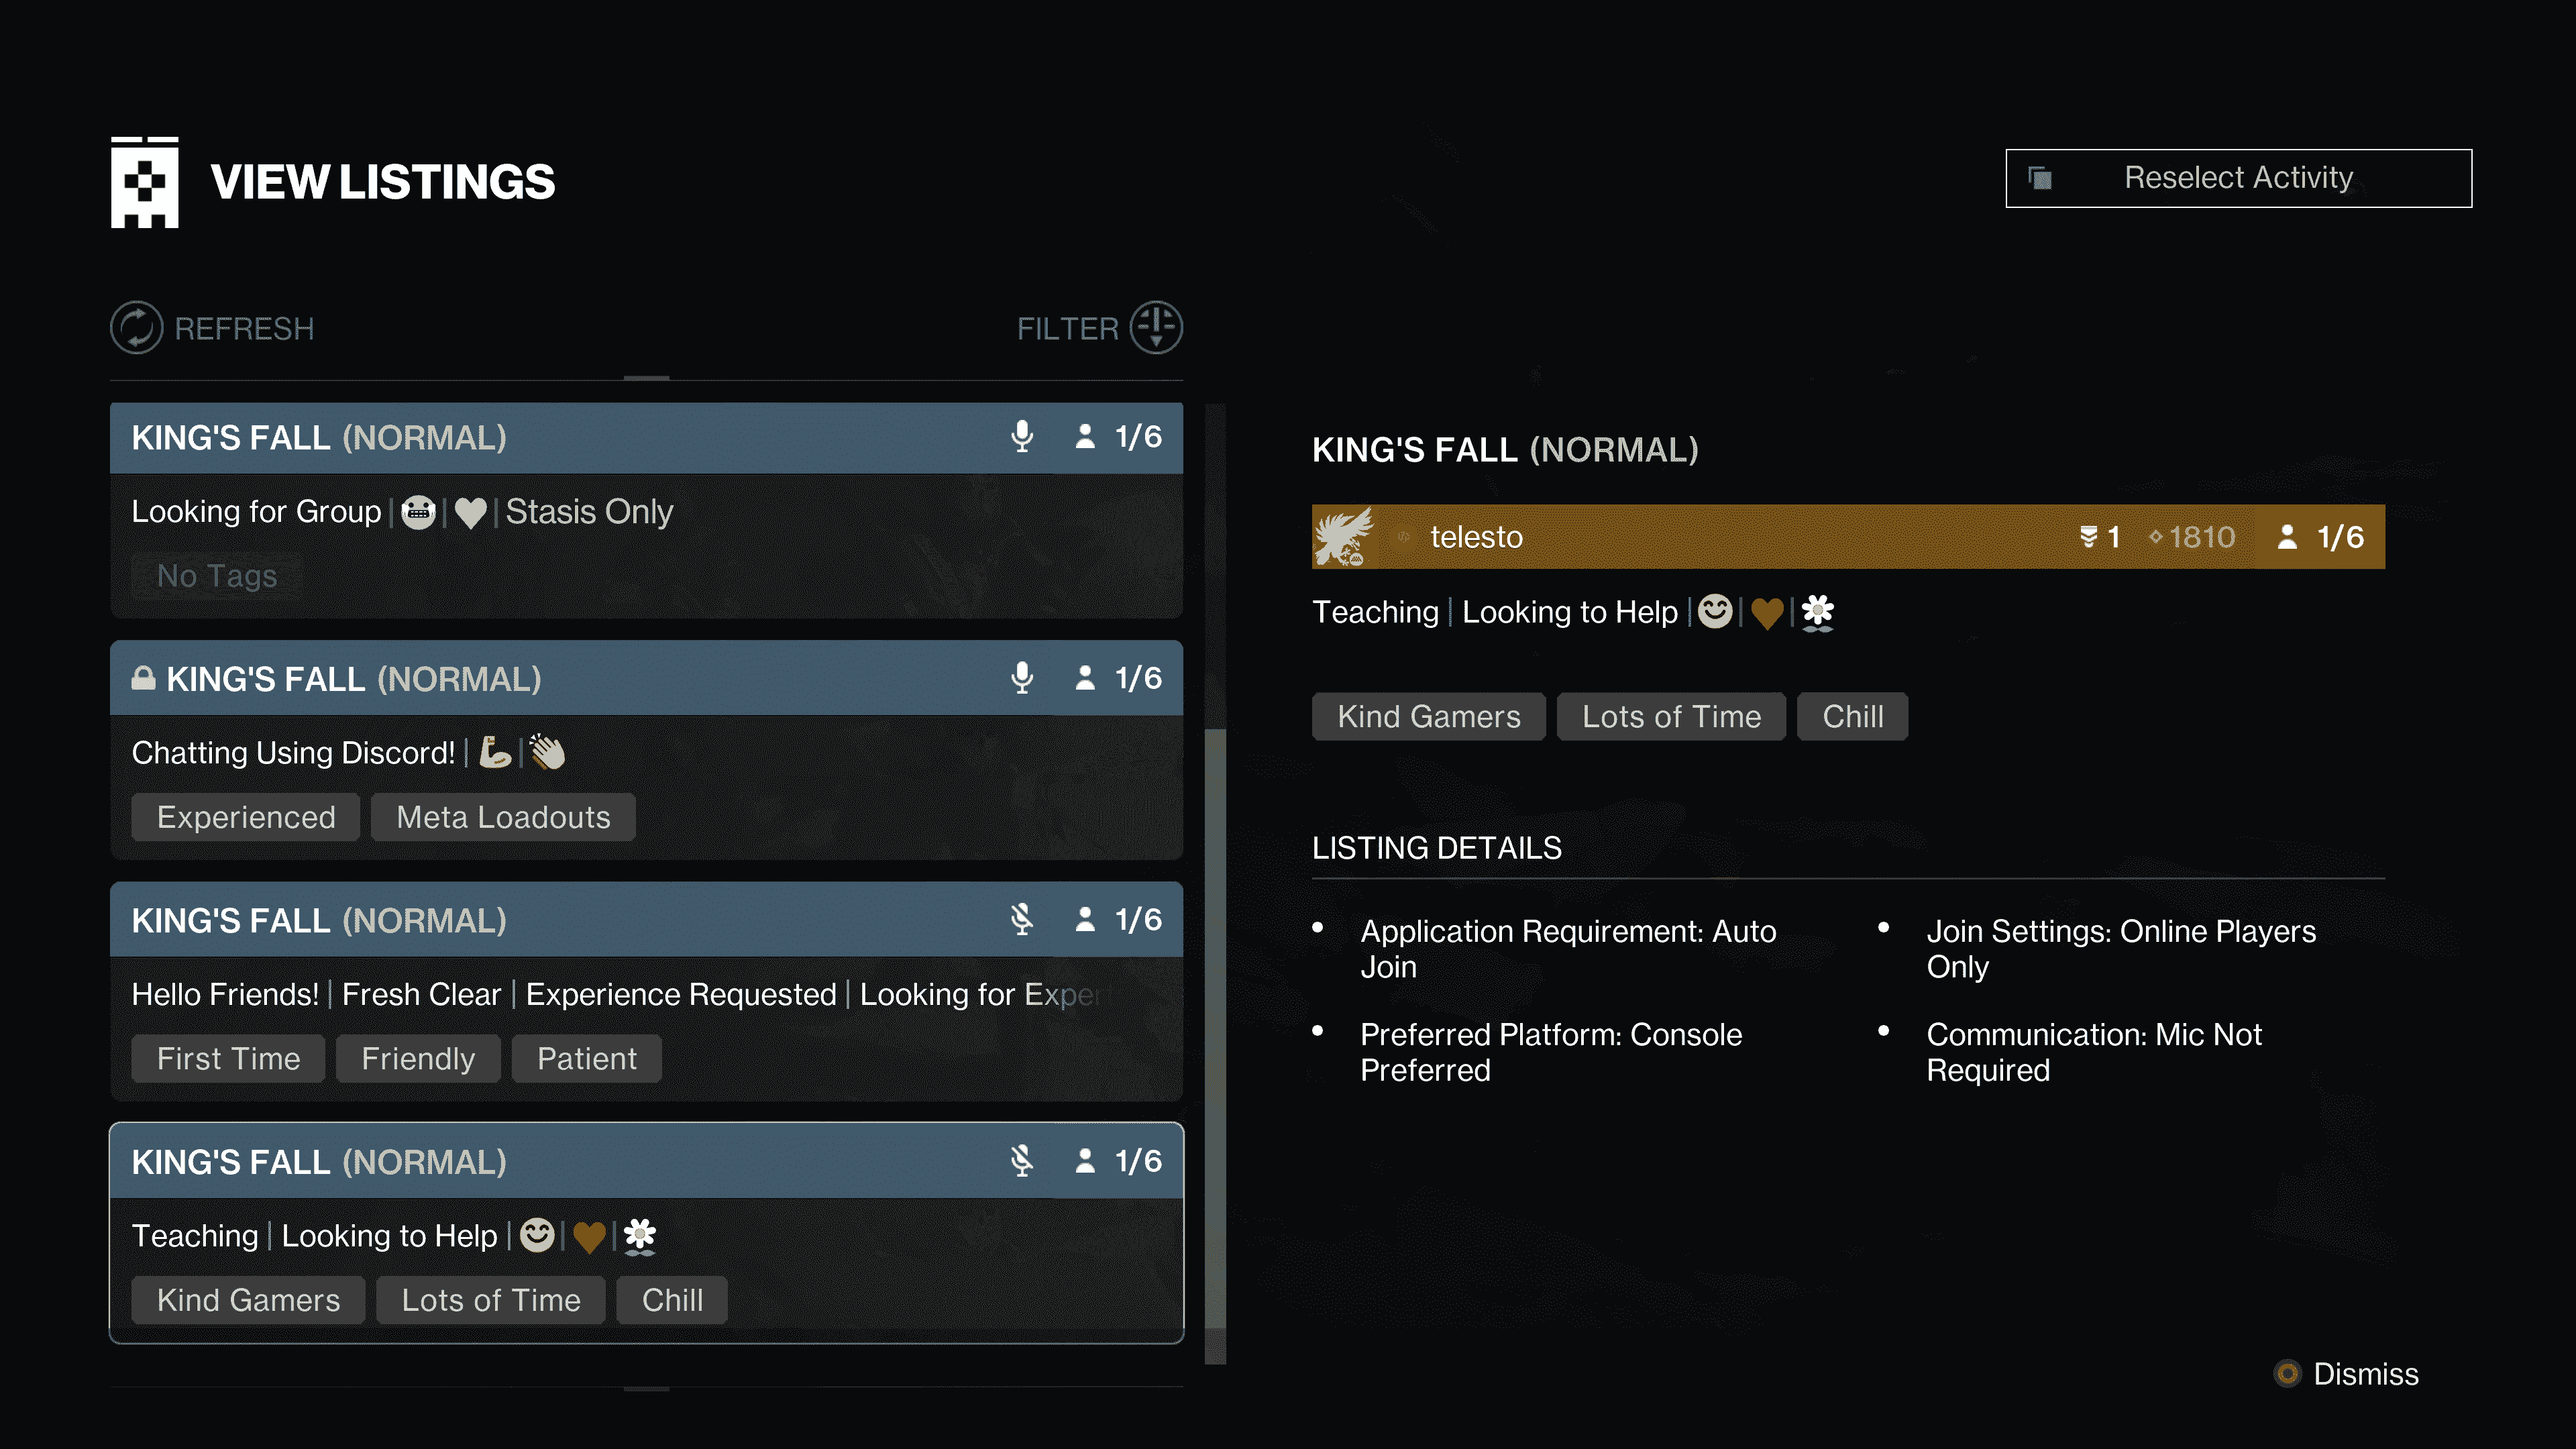Click the Refresh circular arrow icon
2576x1449 pixels.
(x=136, y=328)
